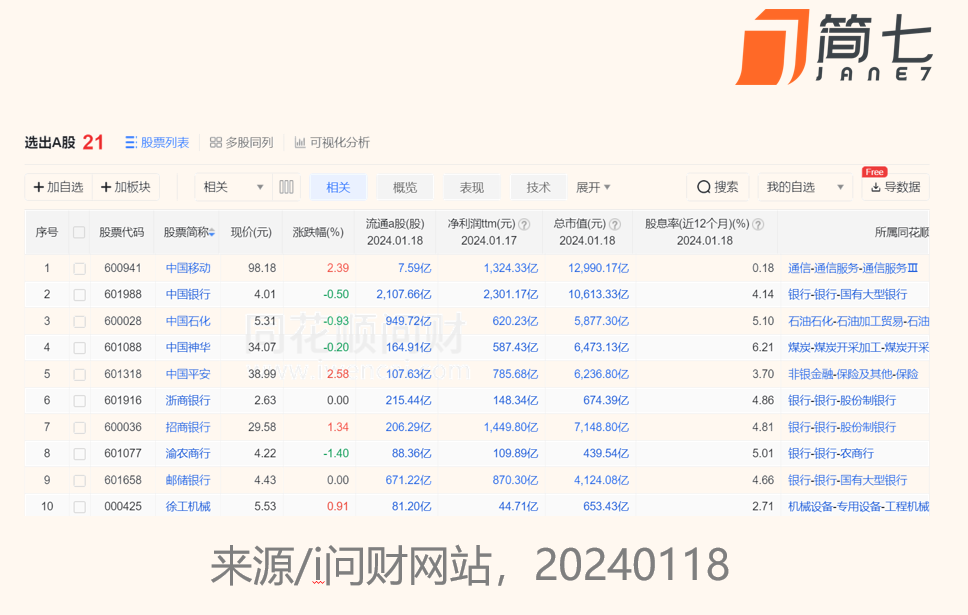Open 徐工机械 stock link
The height and width of the screenshot is (615, 968).
point(188,506)
